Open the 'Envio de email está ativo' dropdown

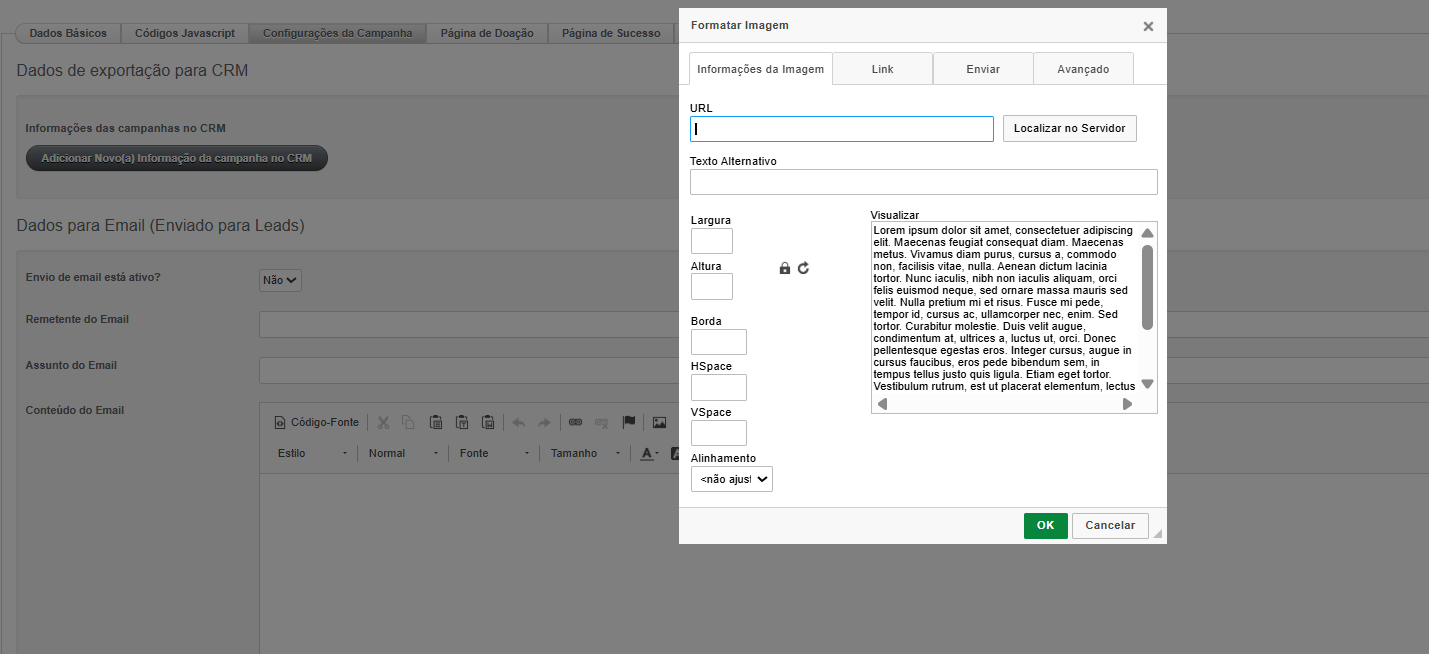[280, 281]
